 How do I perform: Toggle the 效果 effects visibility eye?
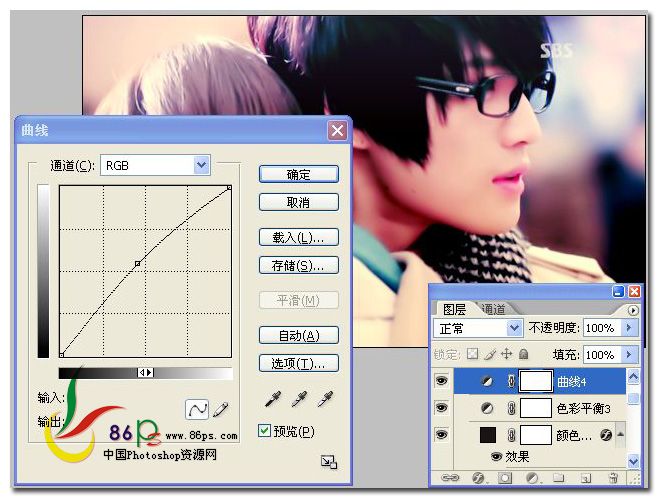click(x=497, y=456)
